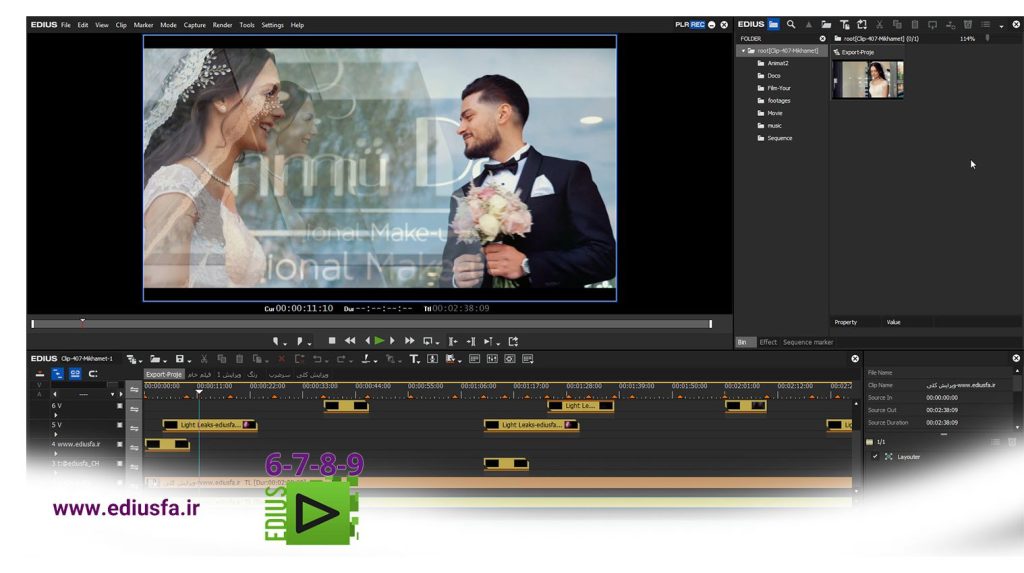Screen dimensions: 1024x573
Task: Open the File menu
Action: pos(65,25)
